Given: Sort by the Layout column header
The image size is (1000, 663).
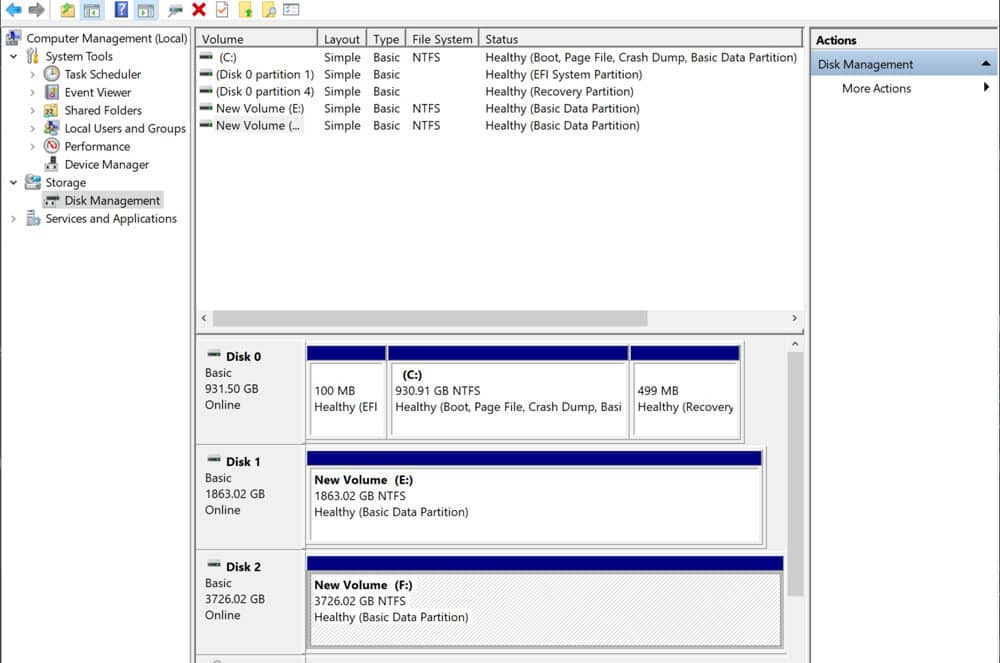Looking at the screenshot, I should [342, 38].
